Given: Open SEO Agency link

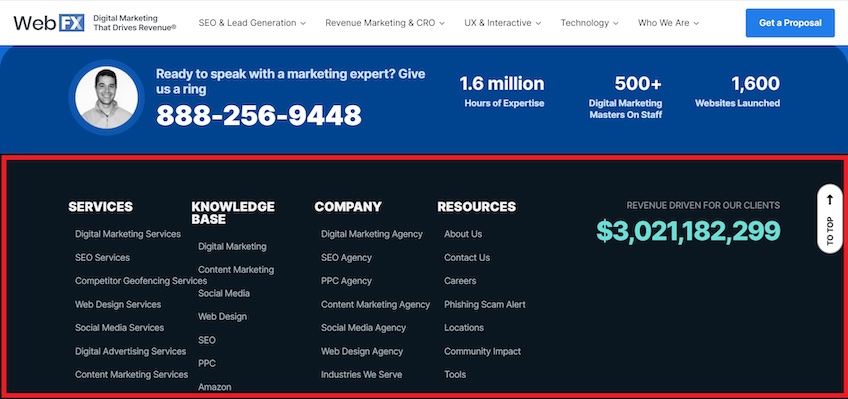Looking at the screenshot, I should 346,257.
